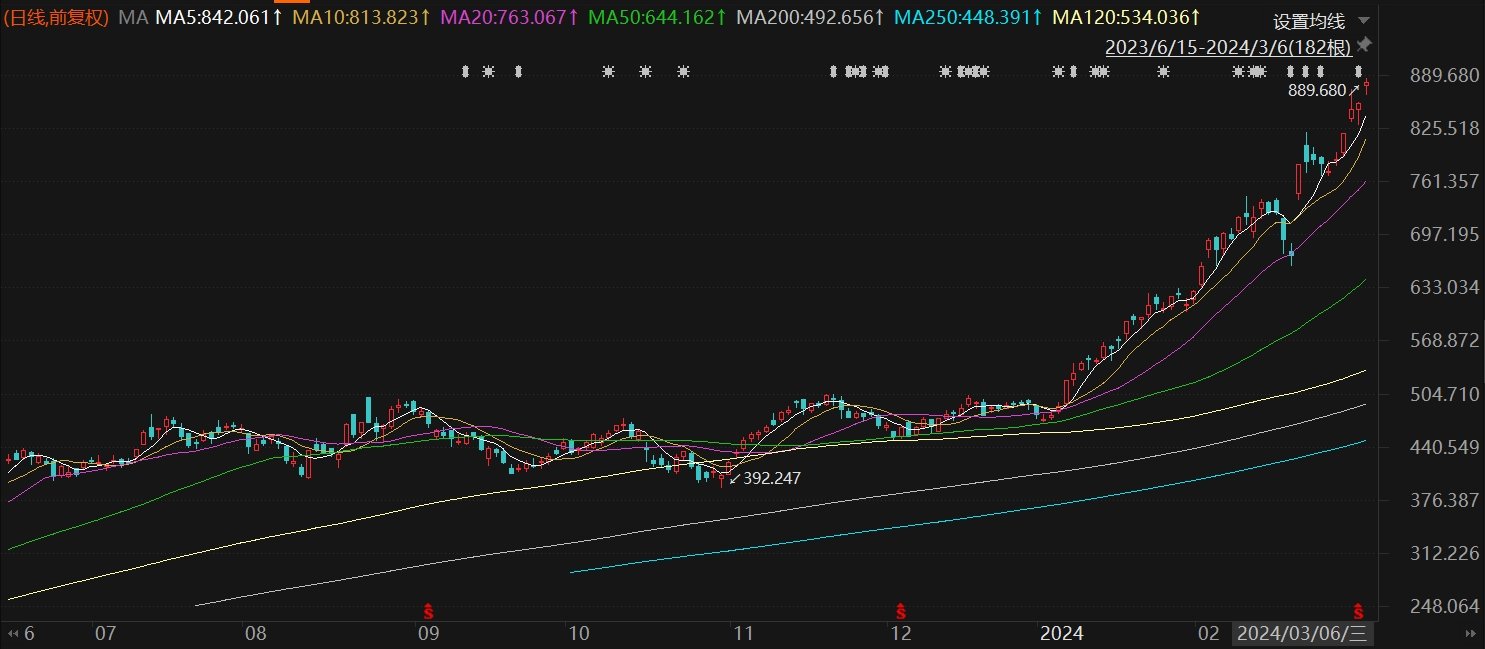
Task: Open the dividend marker above 2024/03/06
Action: [1358, 610]
